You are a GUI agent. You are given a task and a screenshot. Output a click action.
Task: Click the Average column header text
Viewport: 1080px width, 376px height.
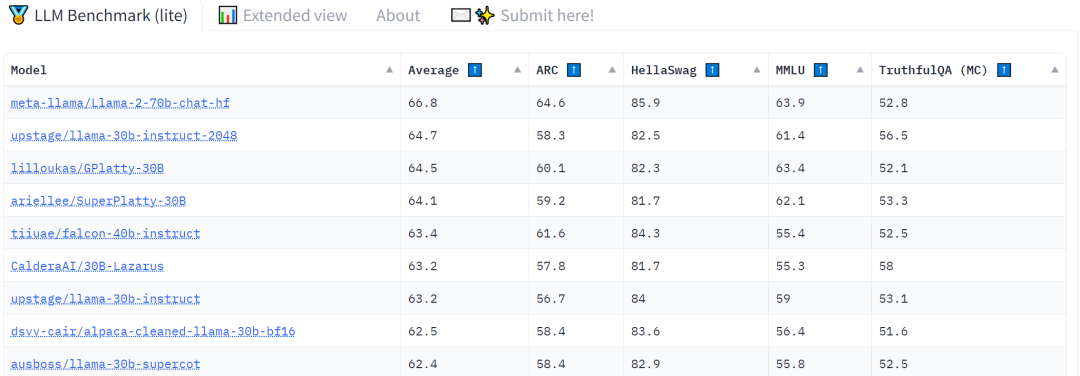tap(433, 70)
